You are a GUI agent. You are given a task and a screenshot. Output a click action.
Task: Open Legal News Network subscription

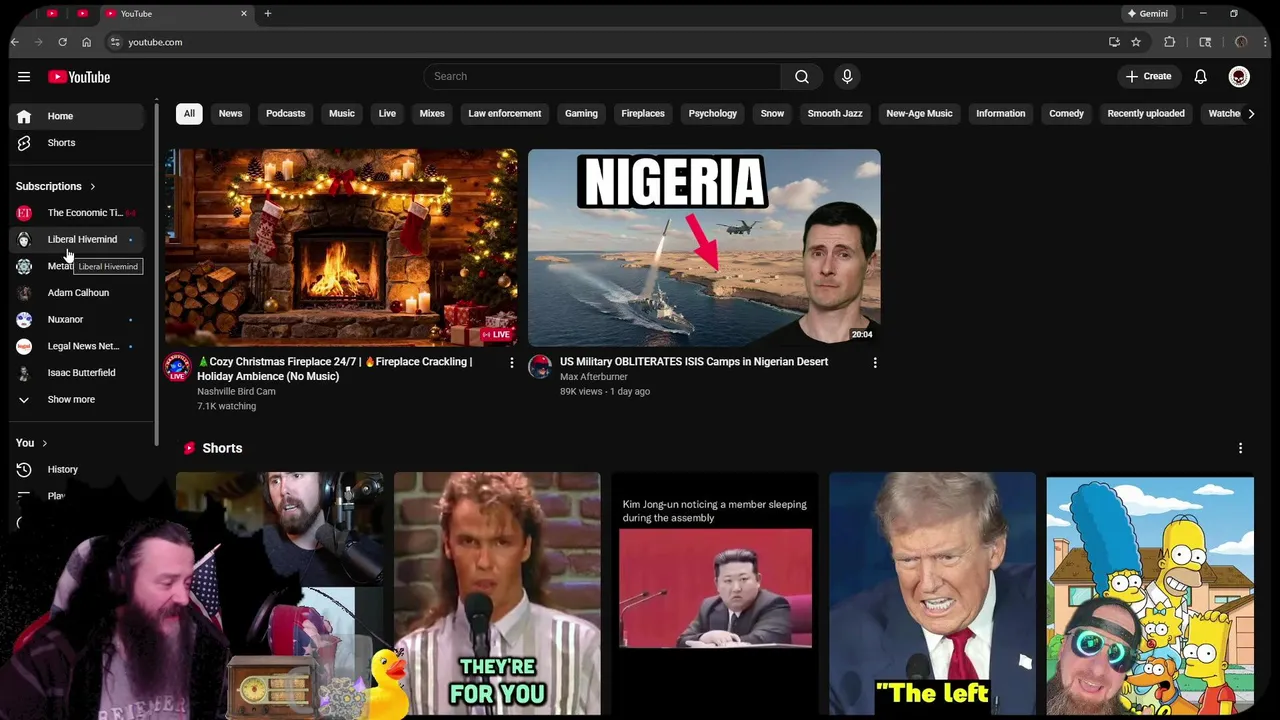point(78,346)
